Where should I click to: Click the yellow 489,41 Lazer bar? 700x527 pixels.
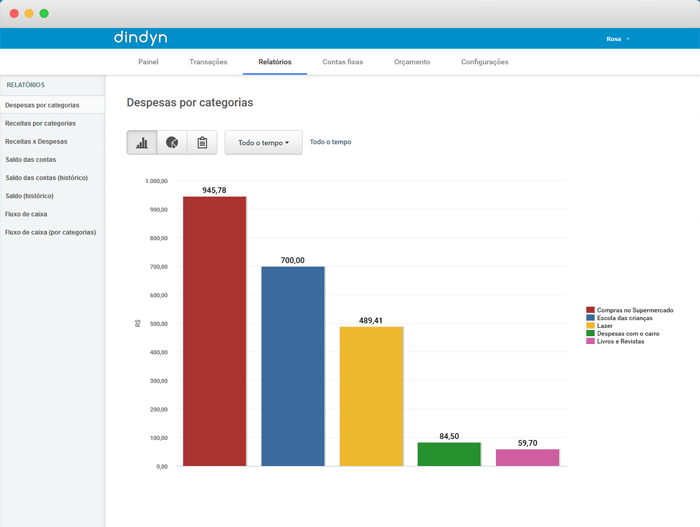pos(371,397)
